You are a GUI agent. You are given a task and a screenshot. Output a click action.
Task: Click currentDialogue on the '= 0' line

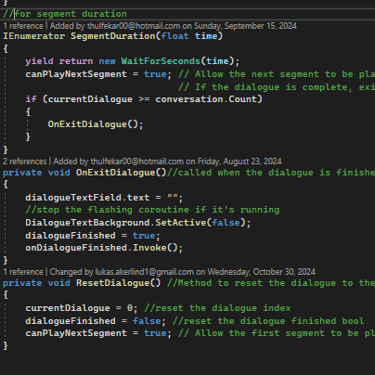tap(68, 308)
